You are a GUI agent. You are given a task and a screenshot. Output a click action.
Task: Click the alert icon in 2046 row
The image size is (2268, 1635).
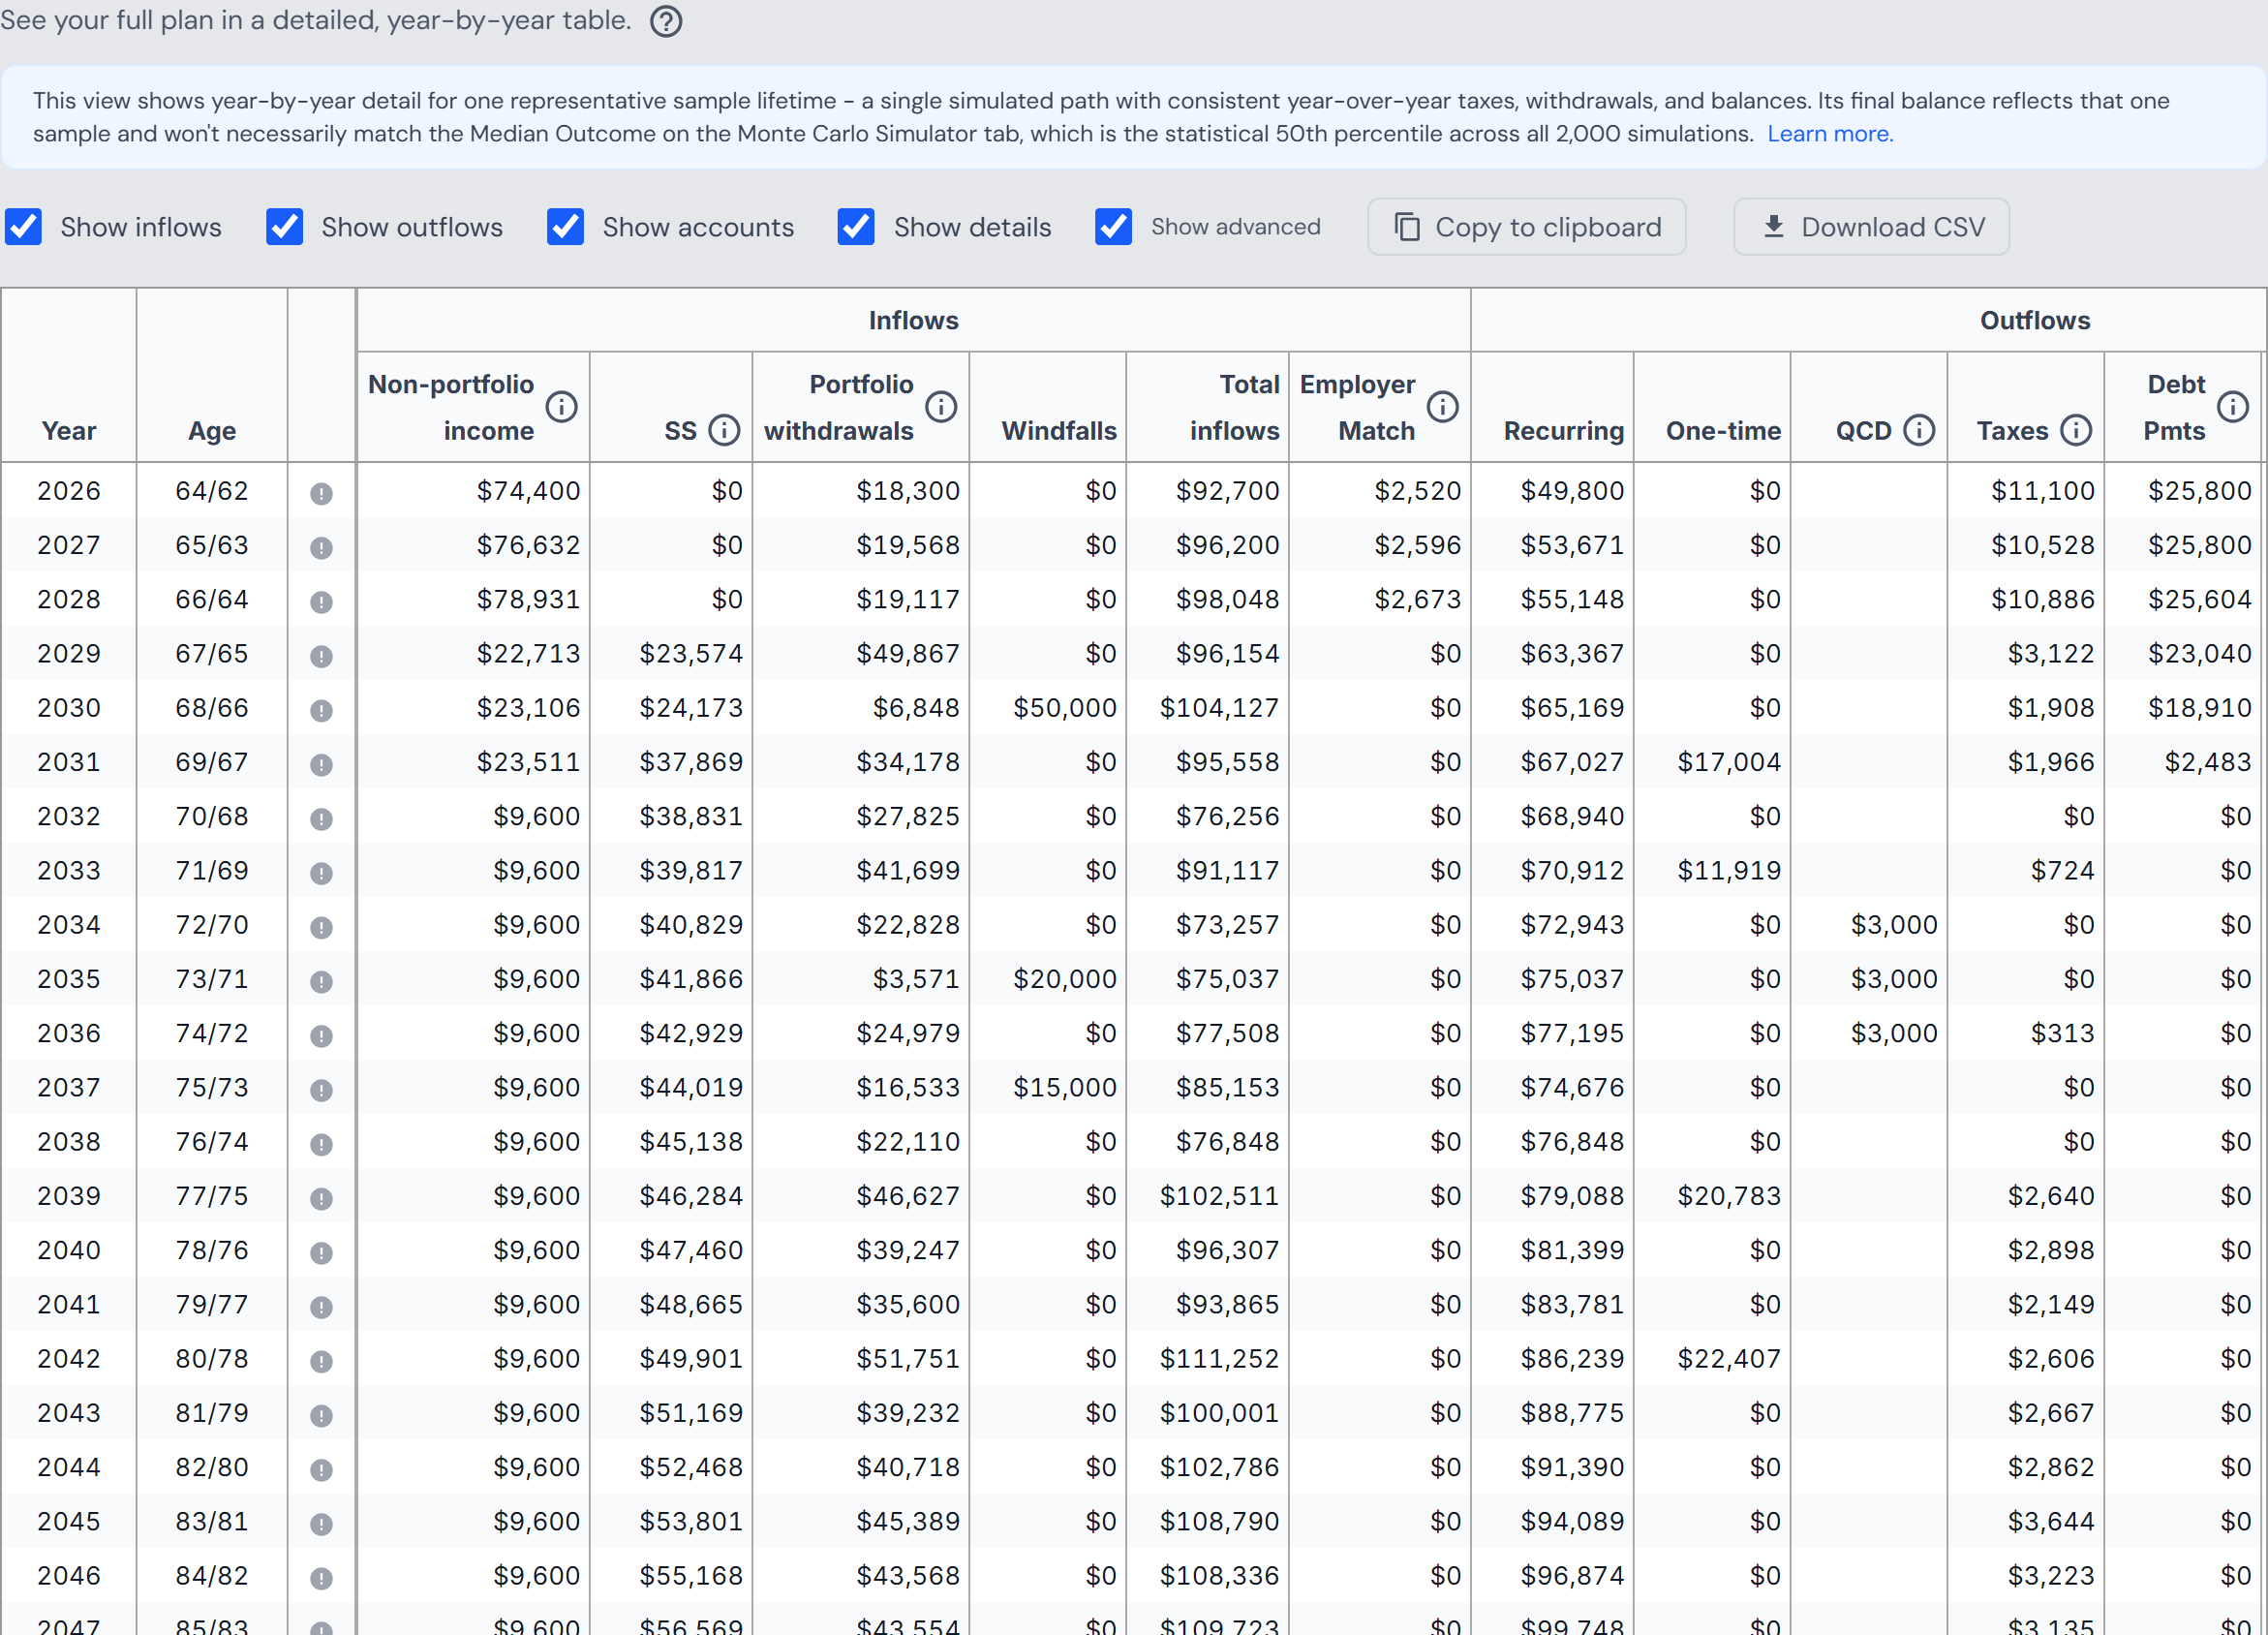[321, 1578]
